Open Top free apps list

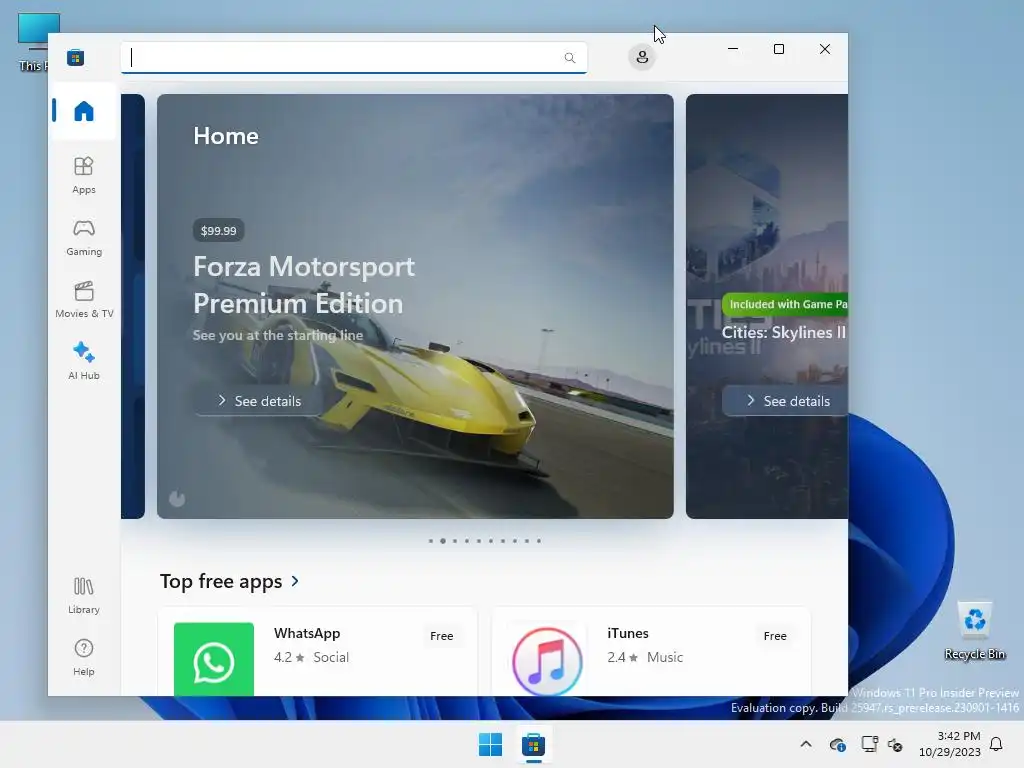coord(221,581)
